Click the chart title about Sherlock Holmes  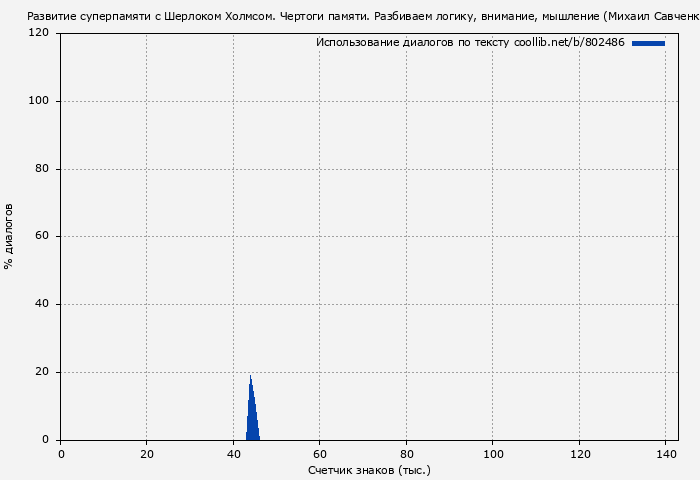coord(362,17)
